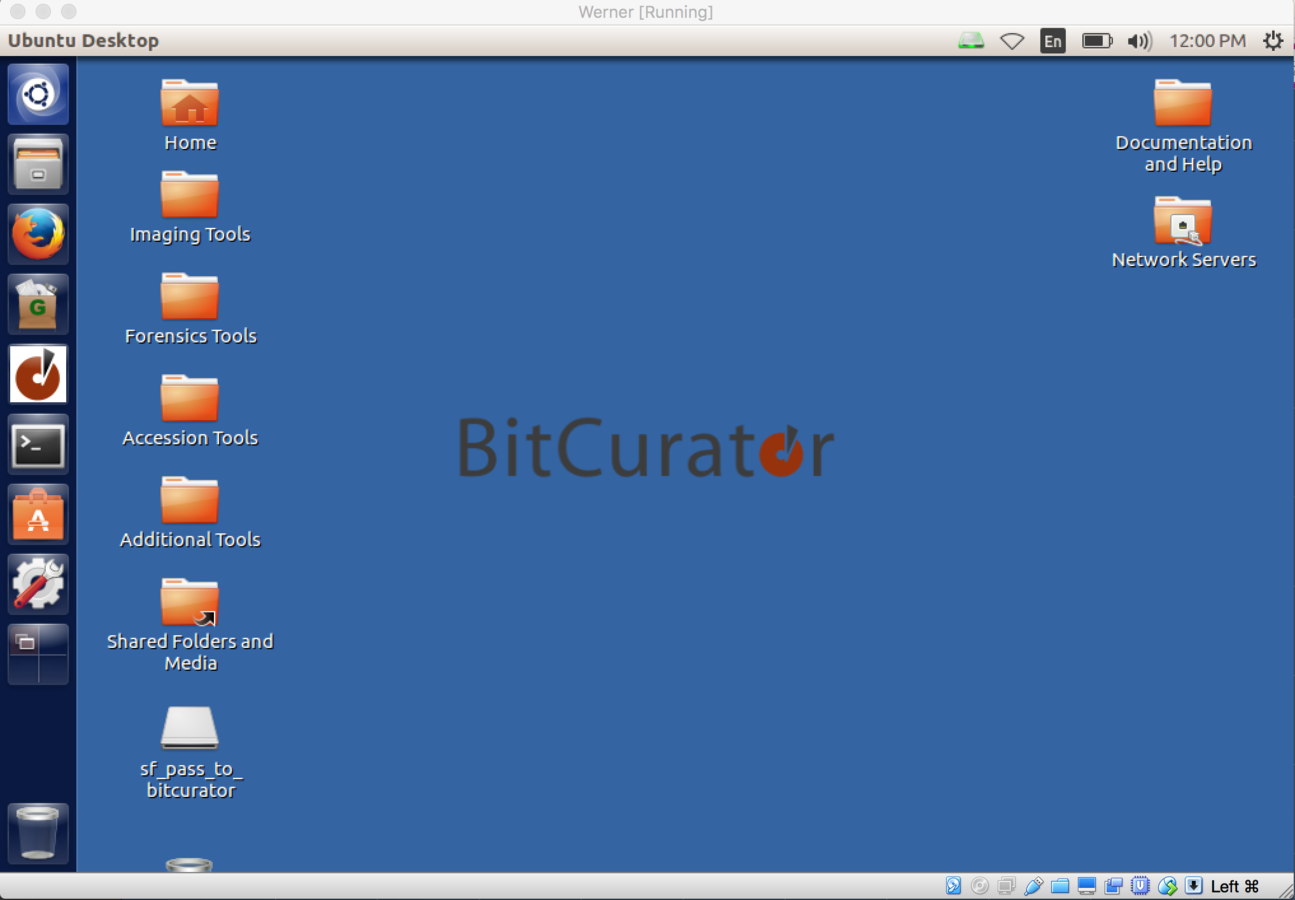Open the Terminal from the launcher
Viewport: 1295px width, 900px height.
click(x=38, y=444)
